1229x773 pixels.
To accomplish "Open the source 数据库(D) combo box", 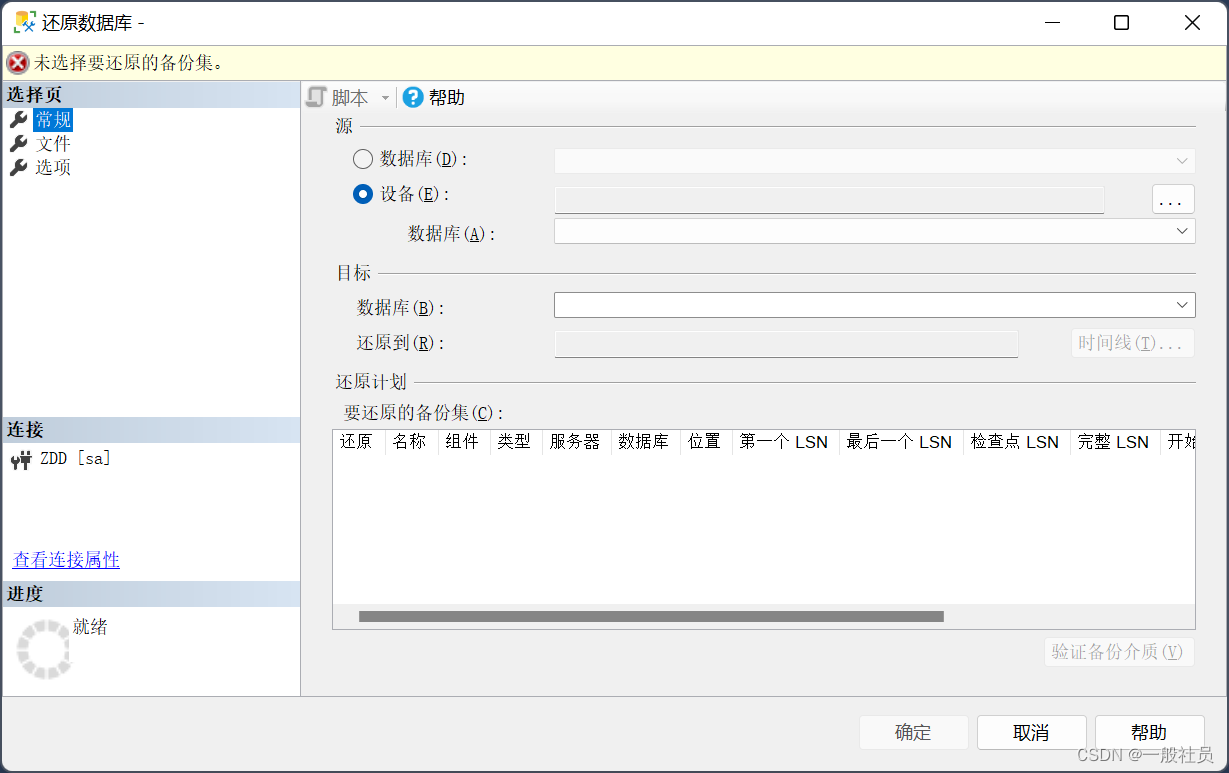I will (x=875, y=160).
